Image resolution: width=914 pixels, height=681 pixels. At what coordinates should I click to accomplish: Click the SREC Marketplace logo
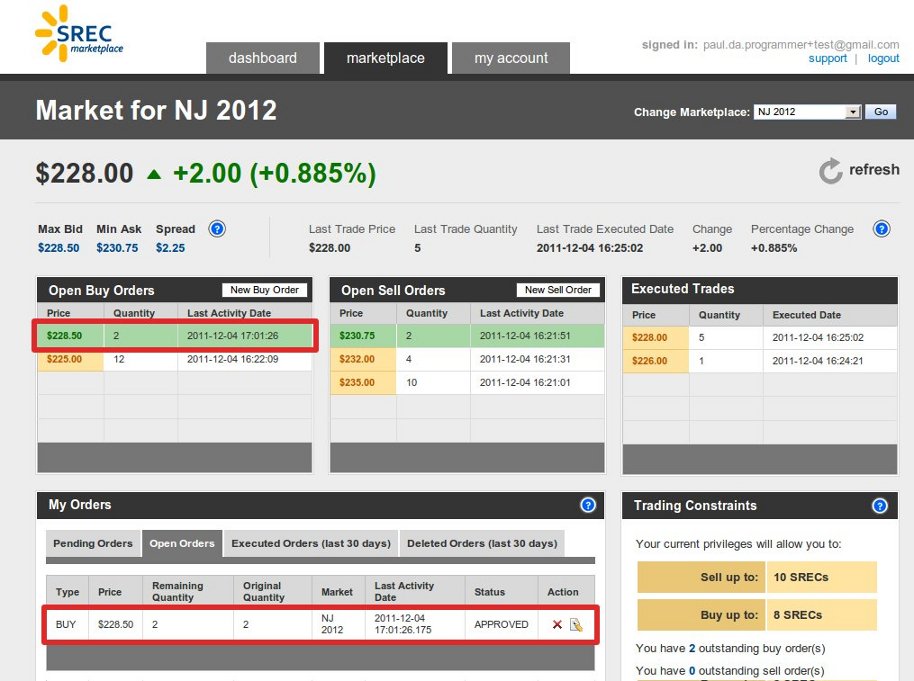click(x=78, y=33)
